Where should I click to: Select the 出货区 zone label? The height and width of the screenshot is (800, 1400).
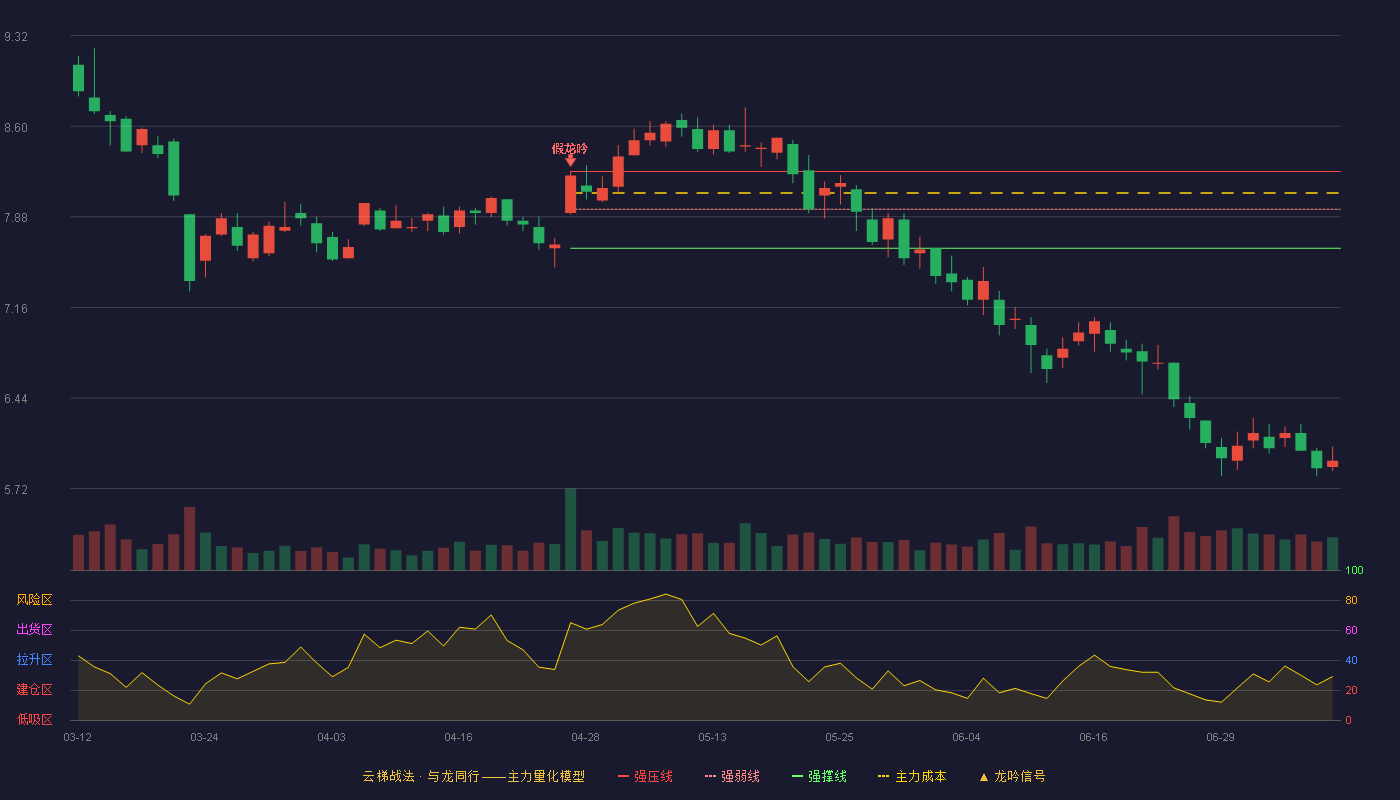tap(34, 630)
